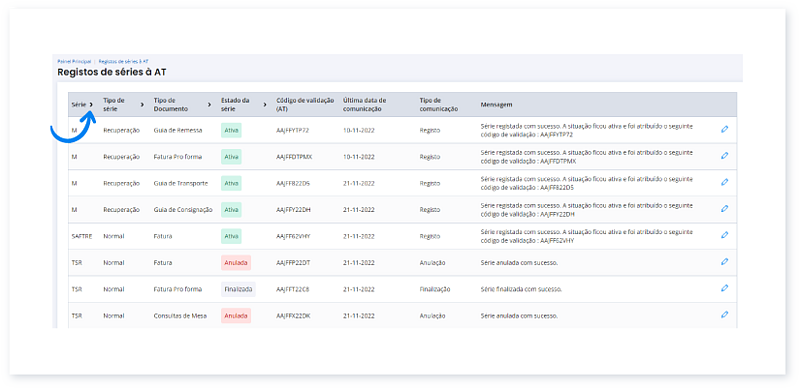
Task: Click the Finalizada status badge
Action: [x=238, y=289]
